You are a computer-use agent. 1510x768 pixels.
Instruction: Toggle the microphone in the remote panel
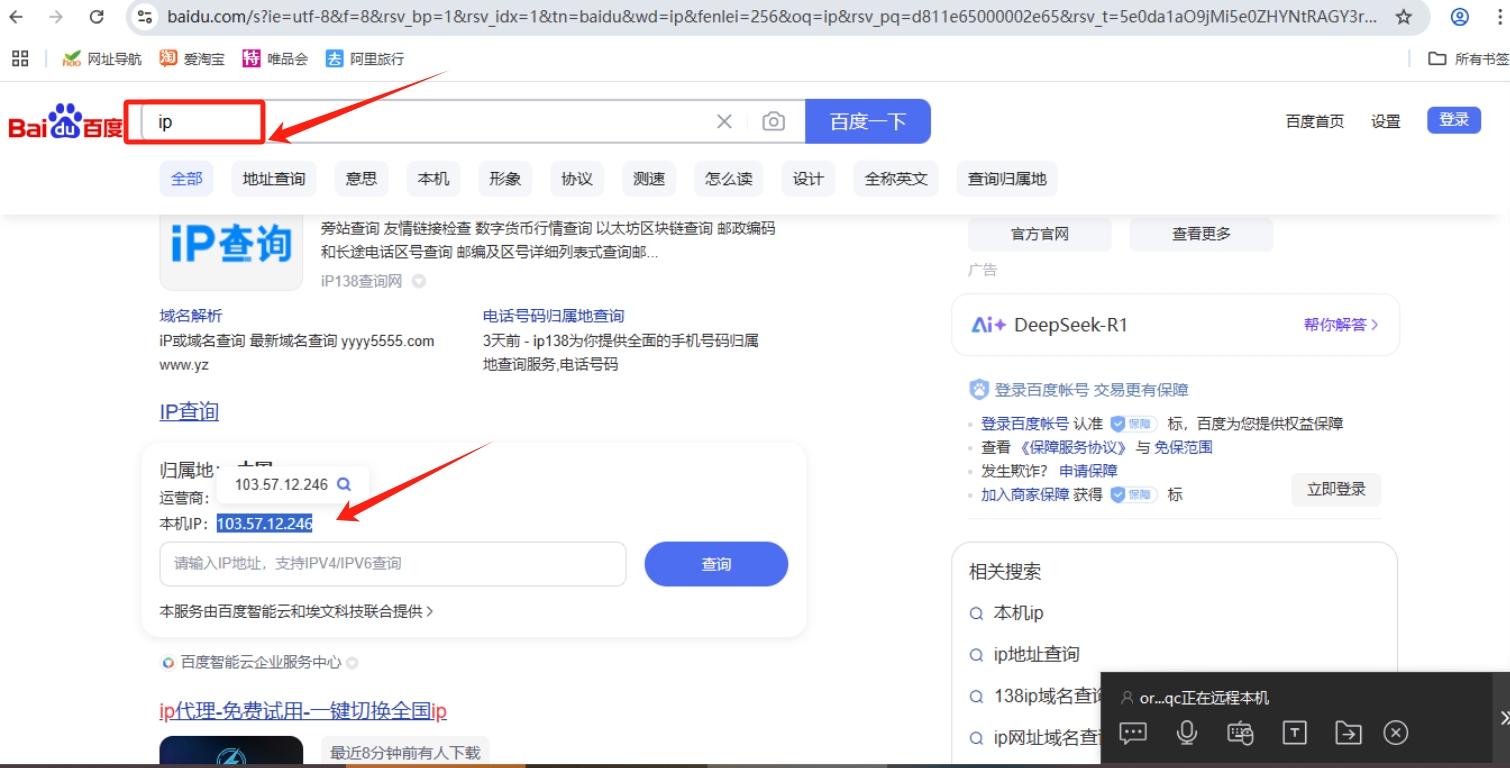[x=1187, y=733]
